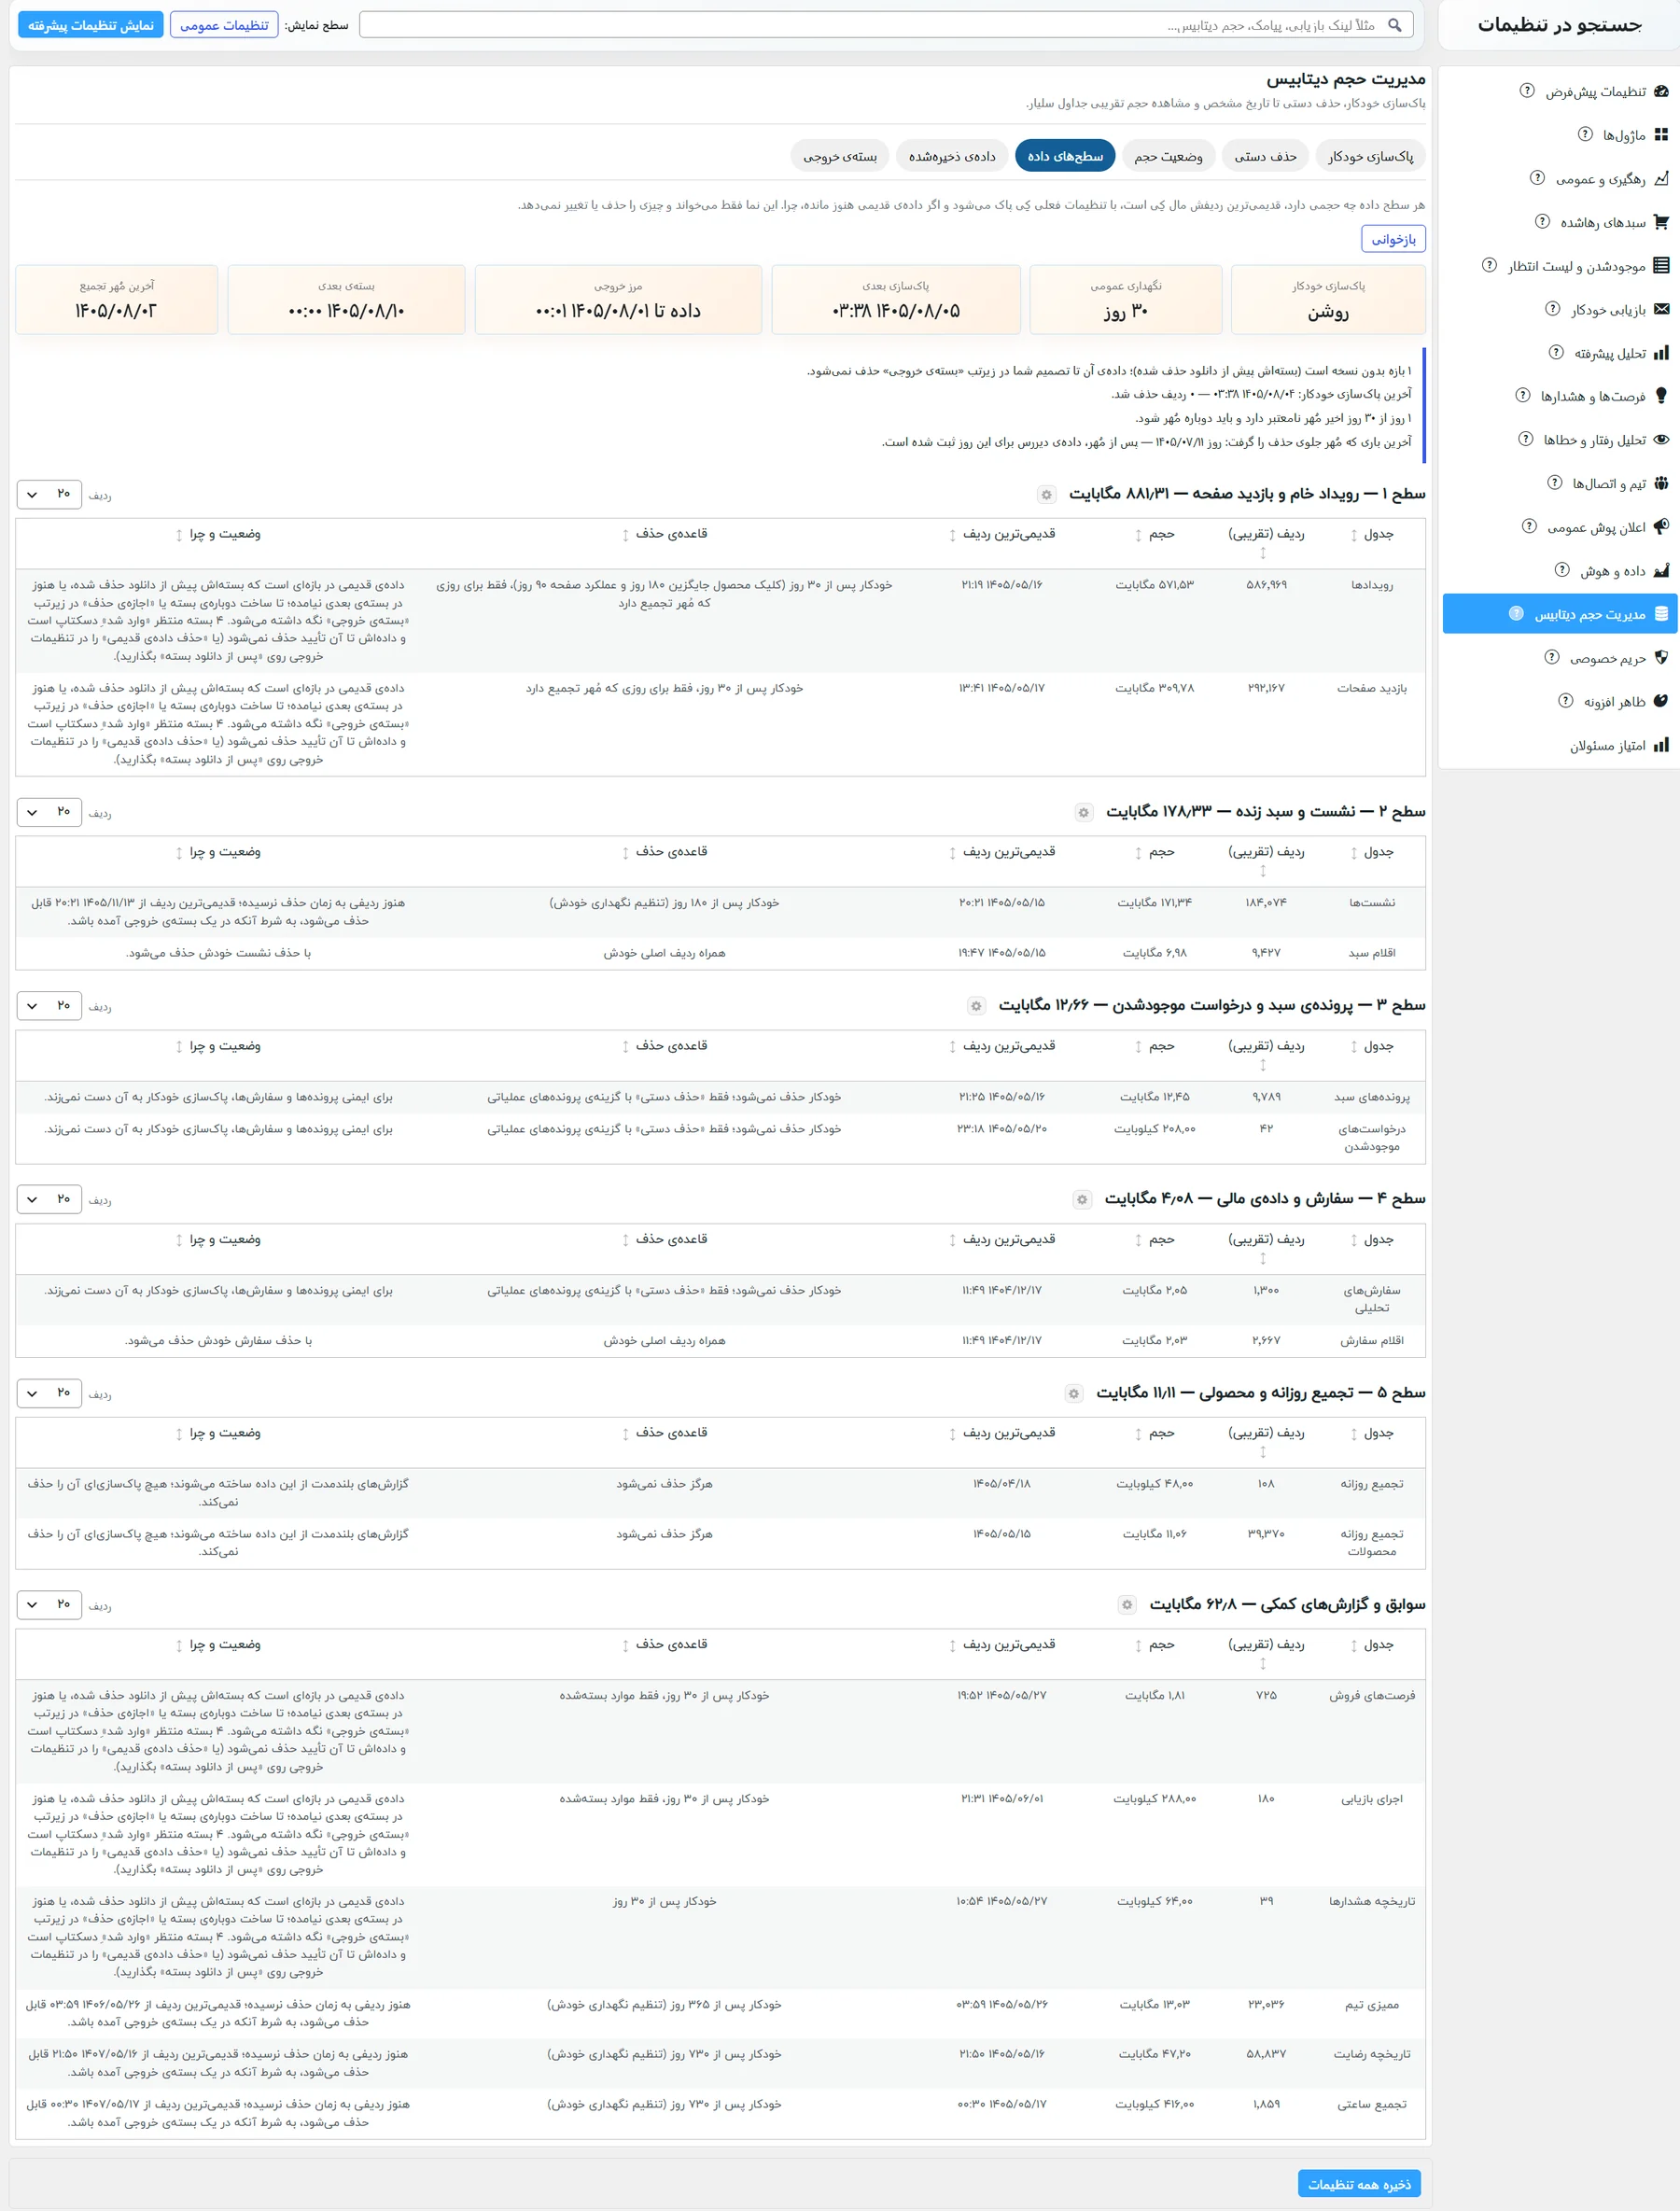Open «امتیاز مسئولان» in the sidebar

pos(1561,745)
